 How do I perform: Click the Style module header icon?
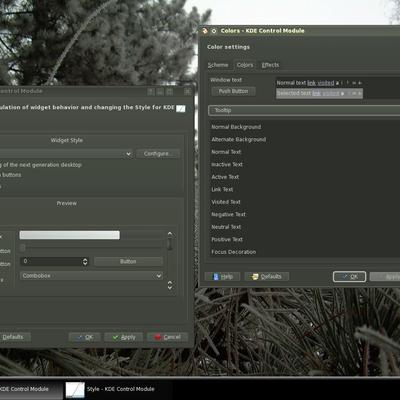(181, 108)
